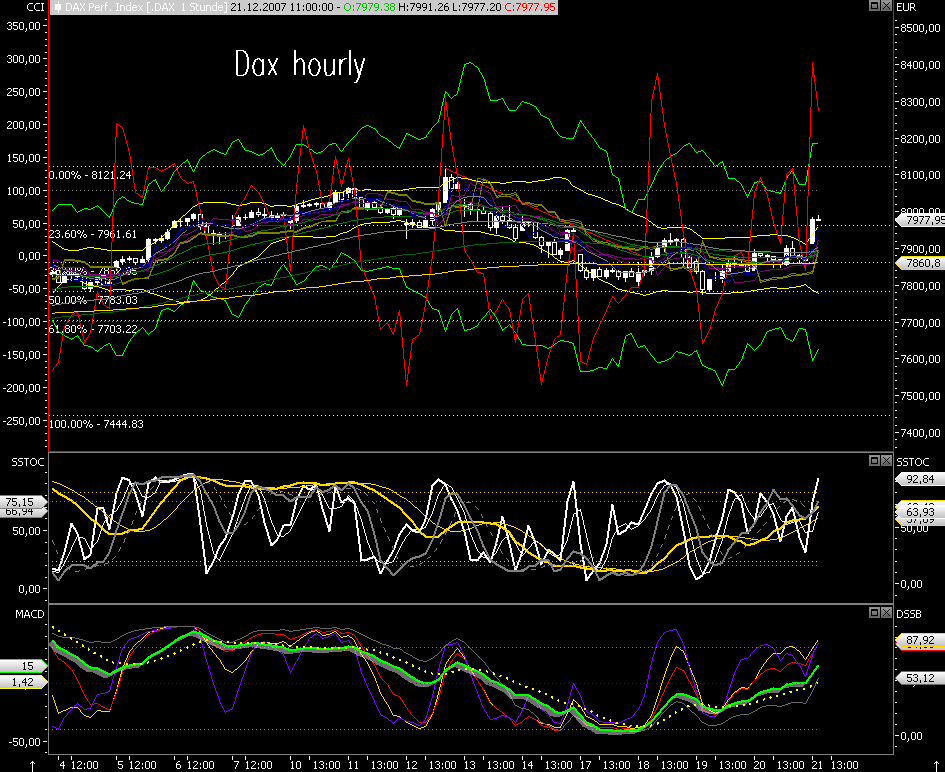Maximize the main DAX price chart panel
Viewport: 945px width, 772px height.
[x=874, y=6]
